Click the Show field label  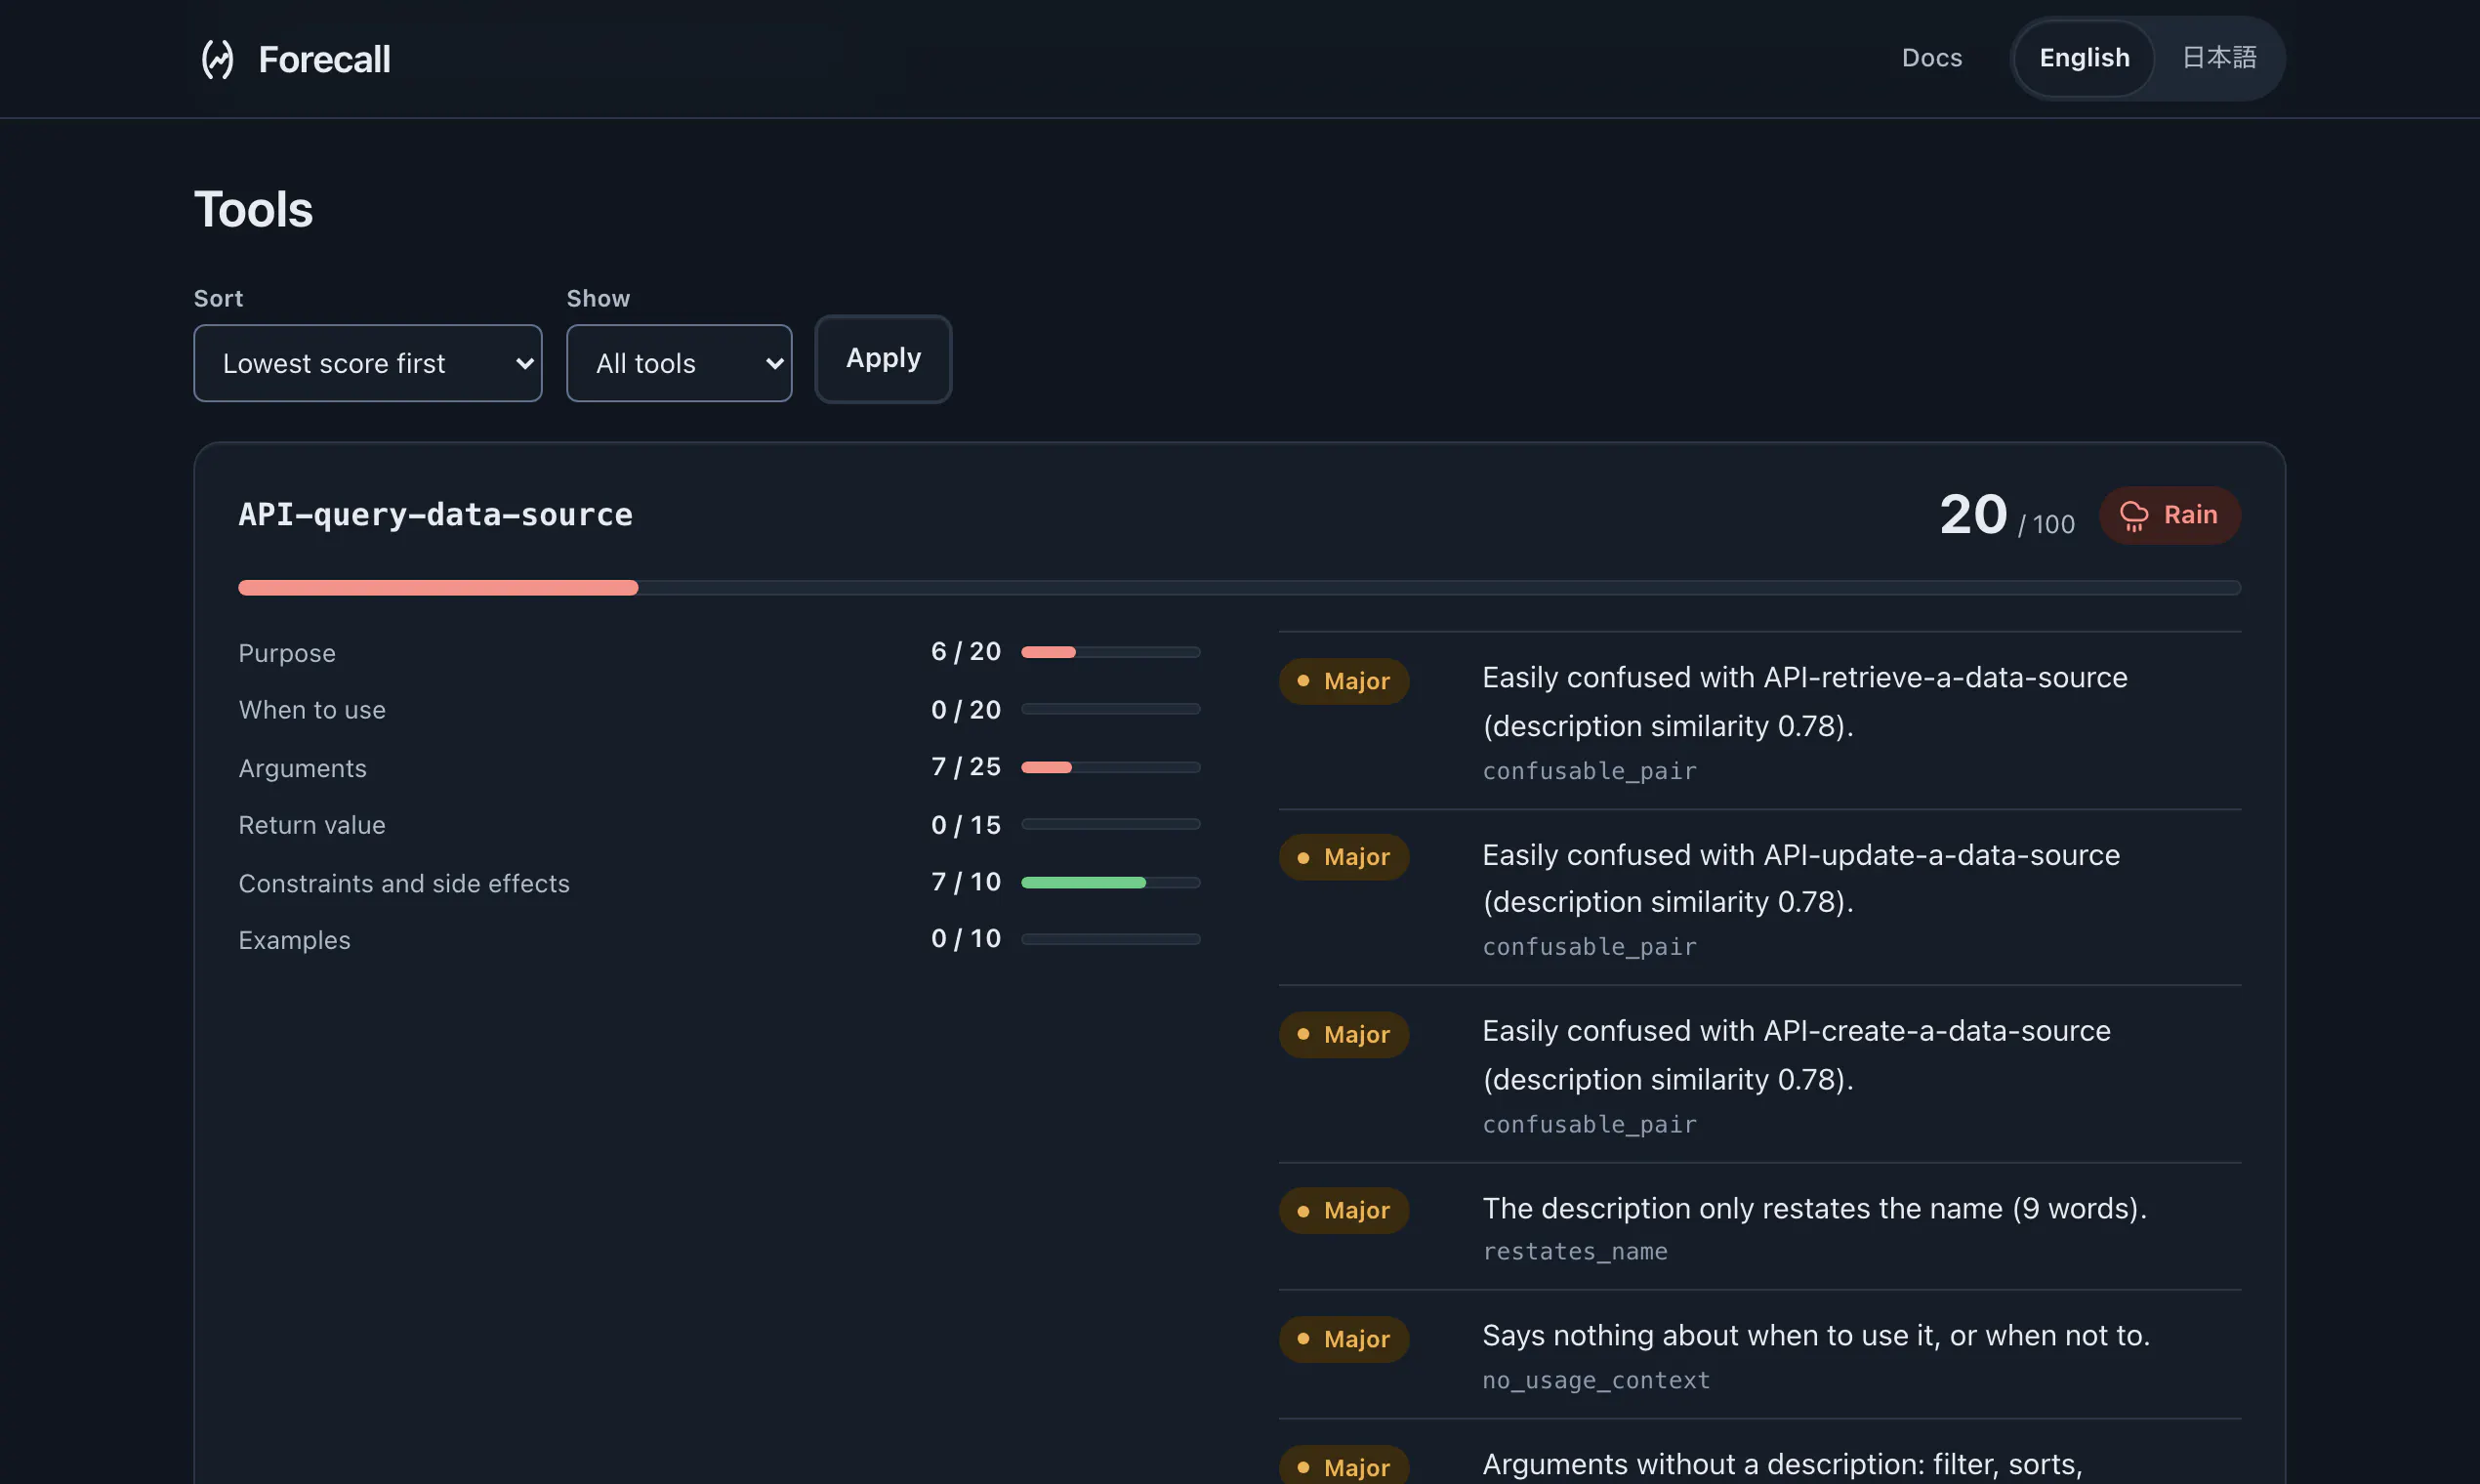tap(598, 298)
